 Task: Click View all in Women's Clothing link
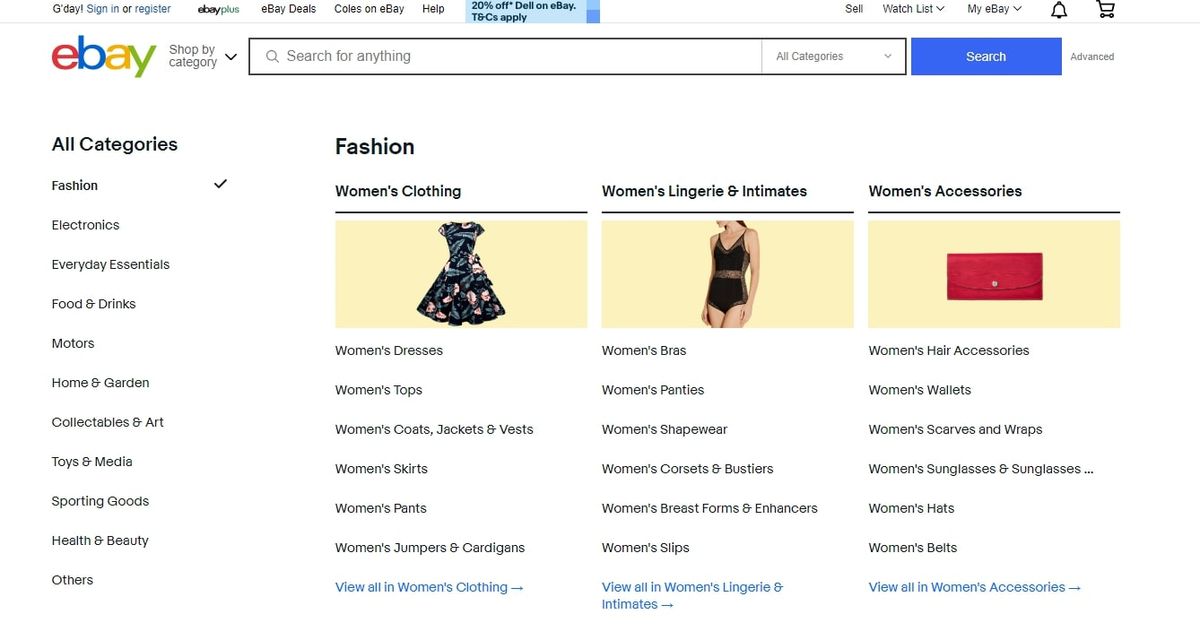[x=428, y=587]
